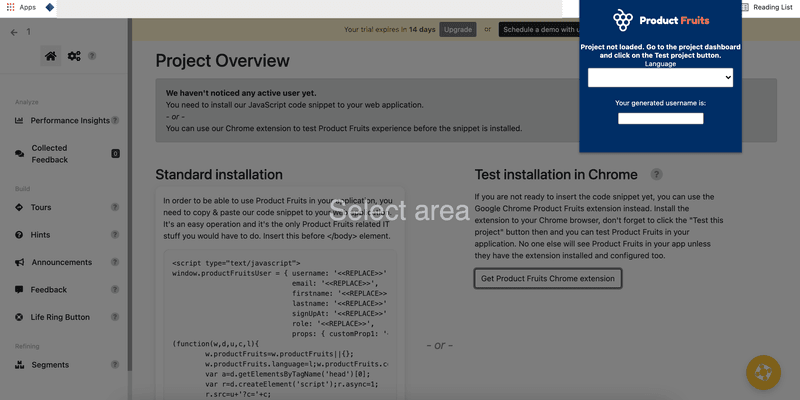The height and width of the screenshot is (400, 800).
Task: Click the back arrow in sidebar
Action: [x=14, y=32]
